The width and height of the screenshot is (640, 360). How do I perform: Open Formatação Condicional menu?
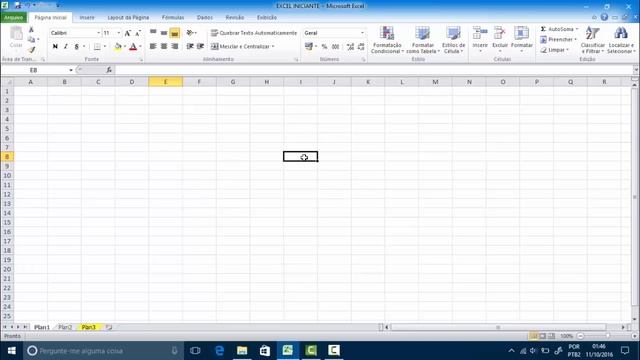(x=387, y=40)
